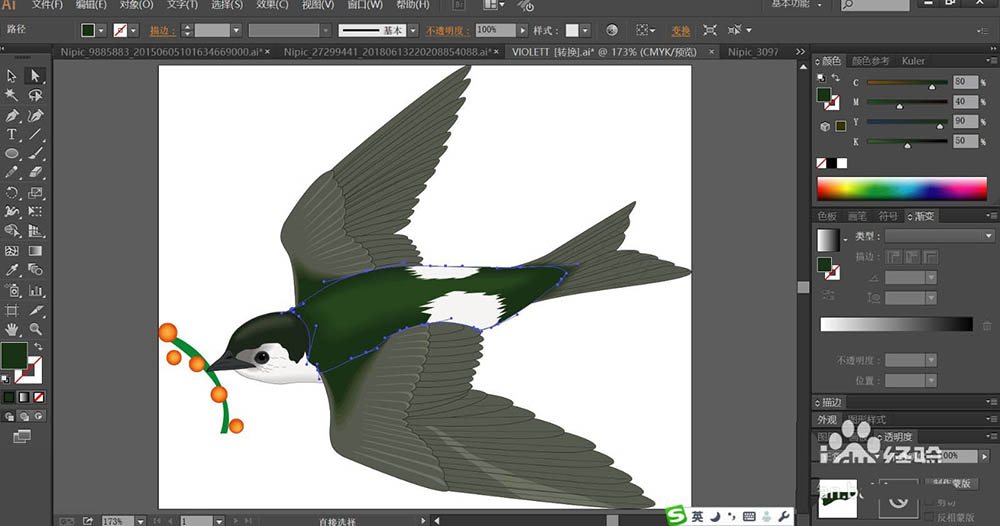
Task: Swap fill and stroke in toolbox
Action: point(39,346)
